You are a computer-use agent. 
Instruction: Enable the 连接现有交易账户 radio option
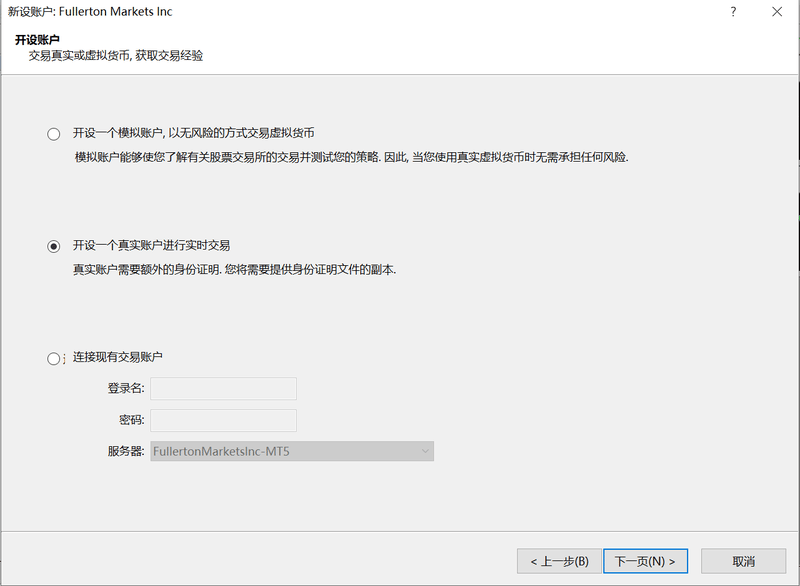53,358
